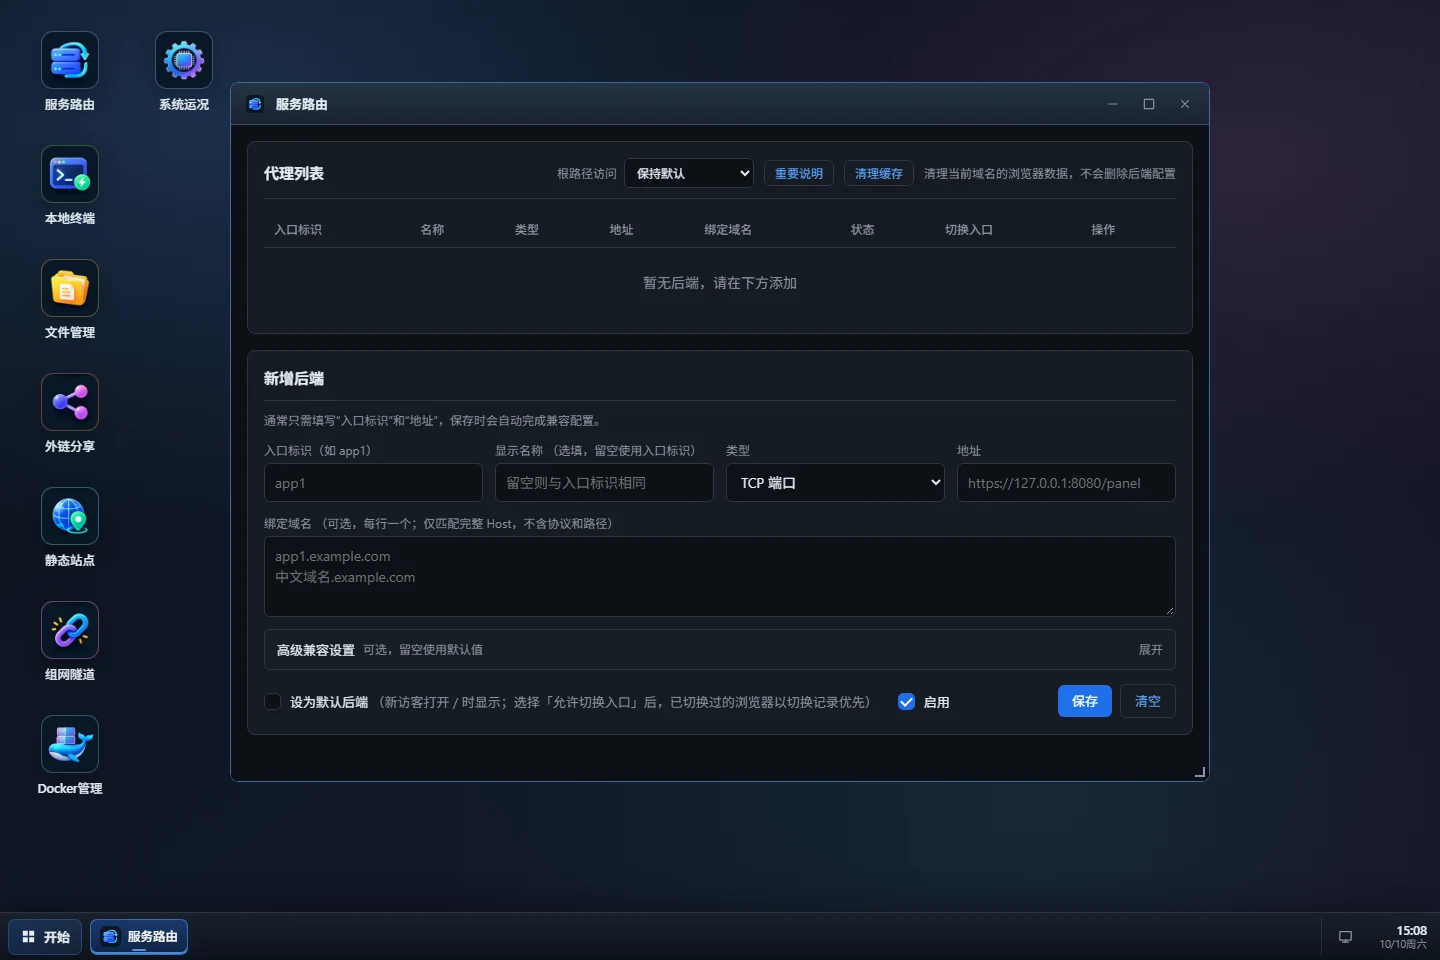
Task: Click the 绑定域名 column header
Action: [728, 229]
